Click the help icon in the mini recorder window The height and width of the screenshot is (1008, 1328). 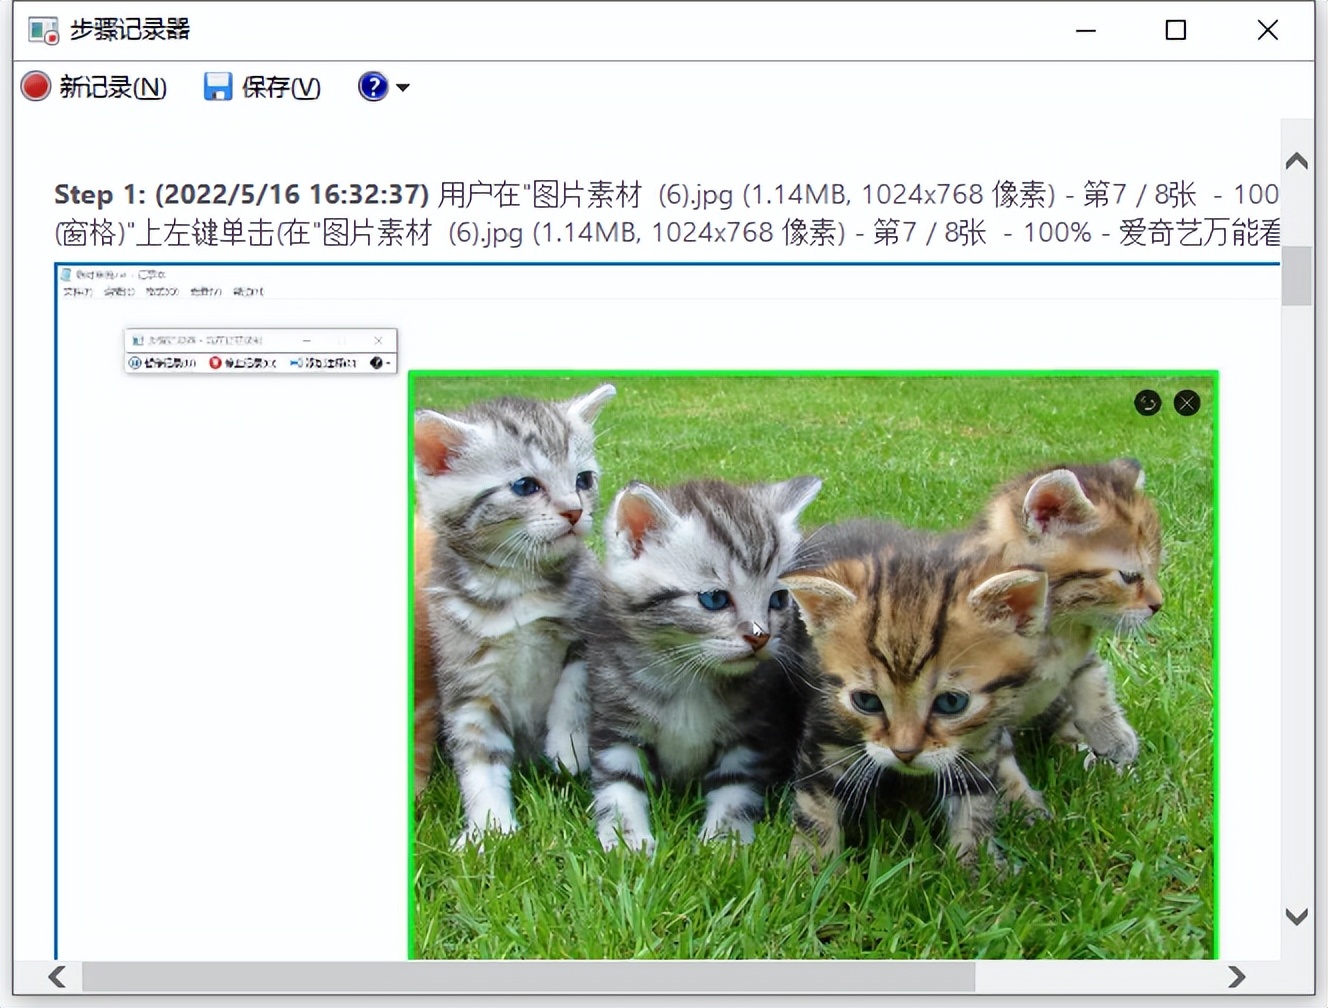coord(375,363)
